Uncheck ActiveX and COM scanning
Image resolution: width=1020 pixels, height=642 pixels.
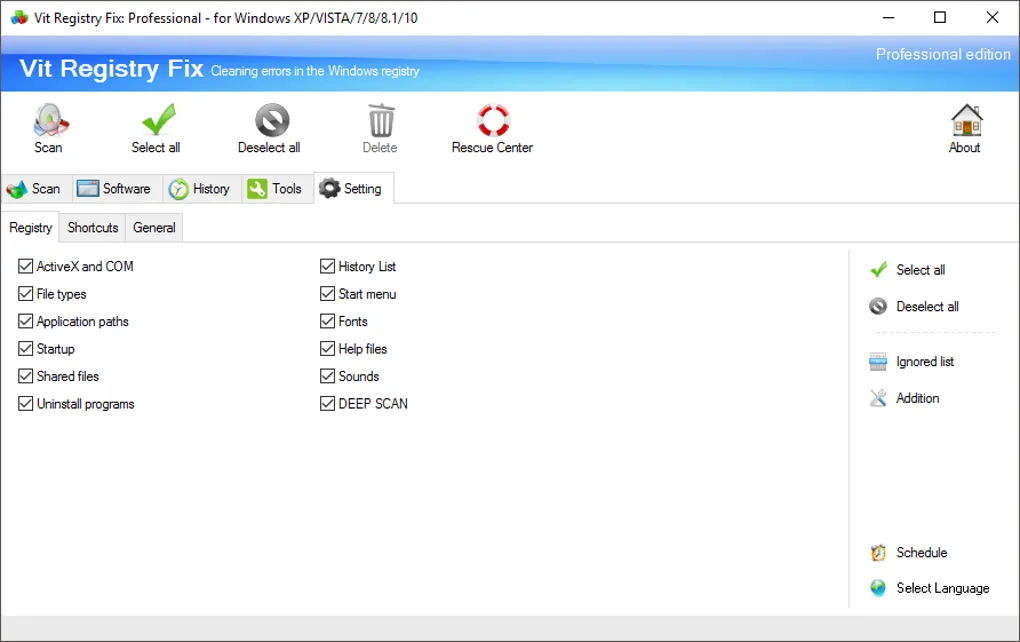(x=25, y=266)
